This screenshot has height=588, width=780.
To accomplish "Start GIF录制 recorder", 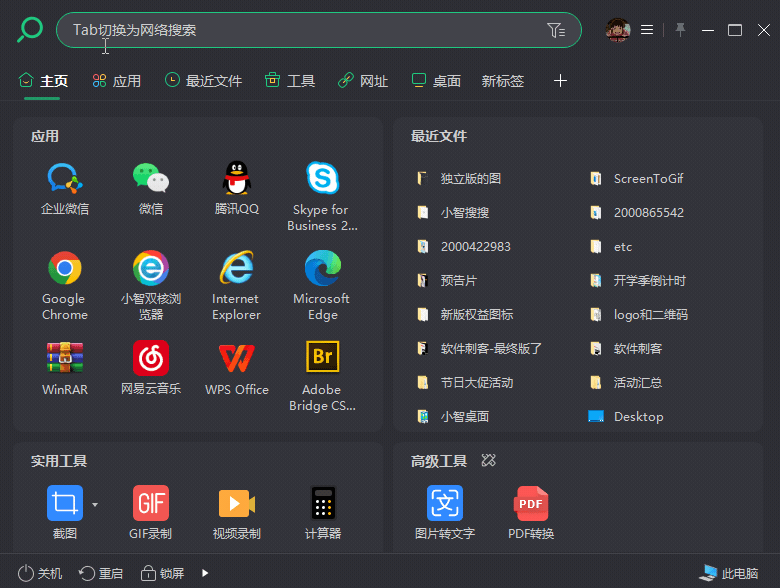I will pos(151,512).
